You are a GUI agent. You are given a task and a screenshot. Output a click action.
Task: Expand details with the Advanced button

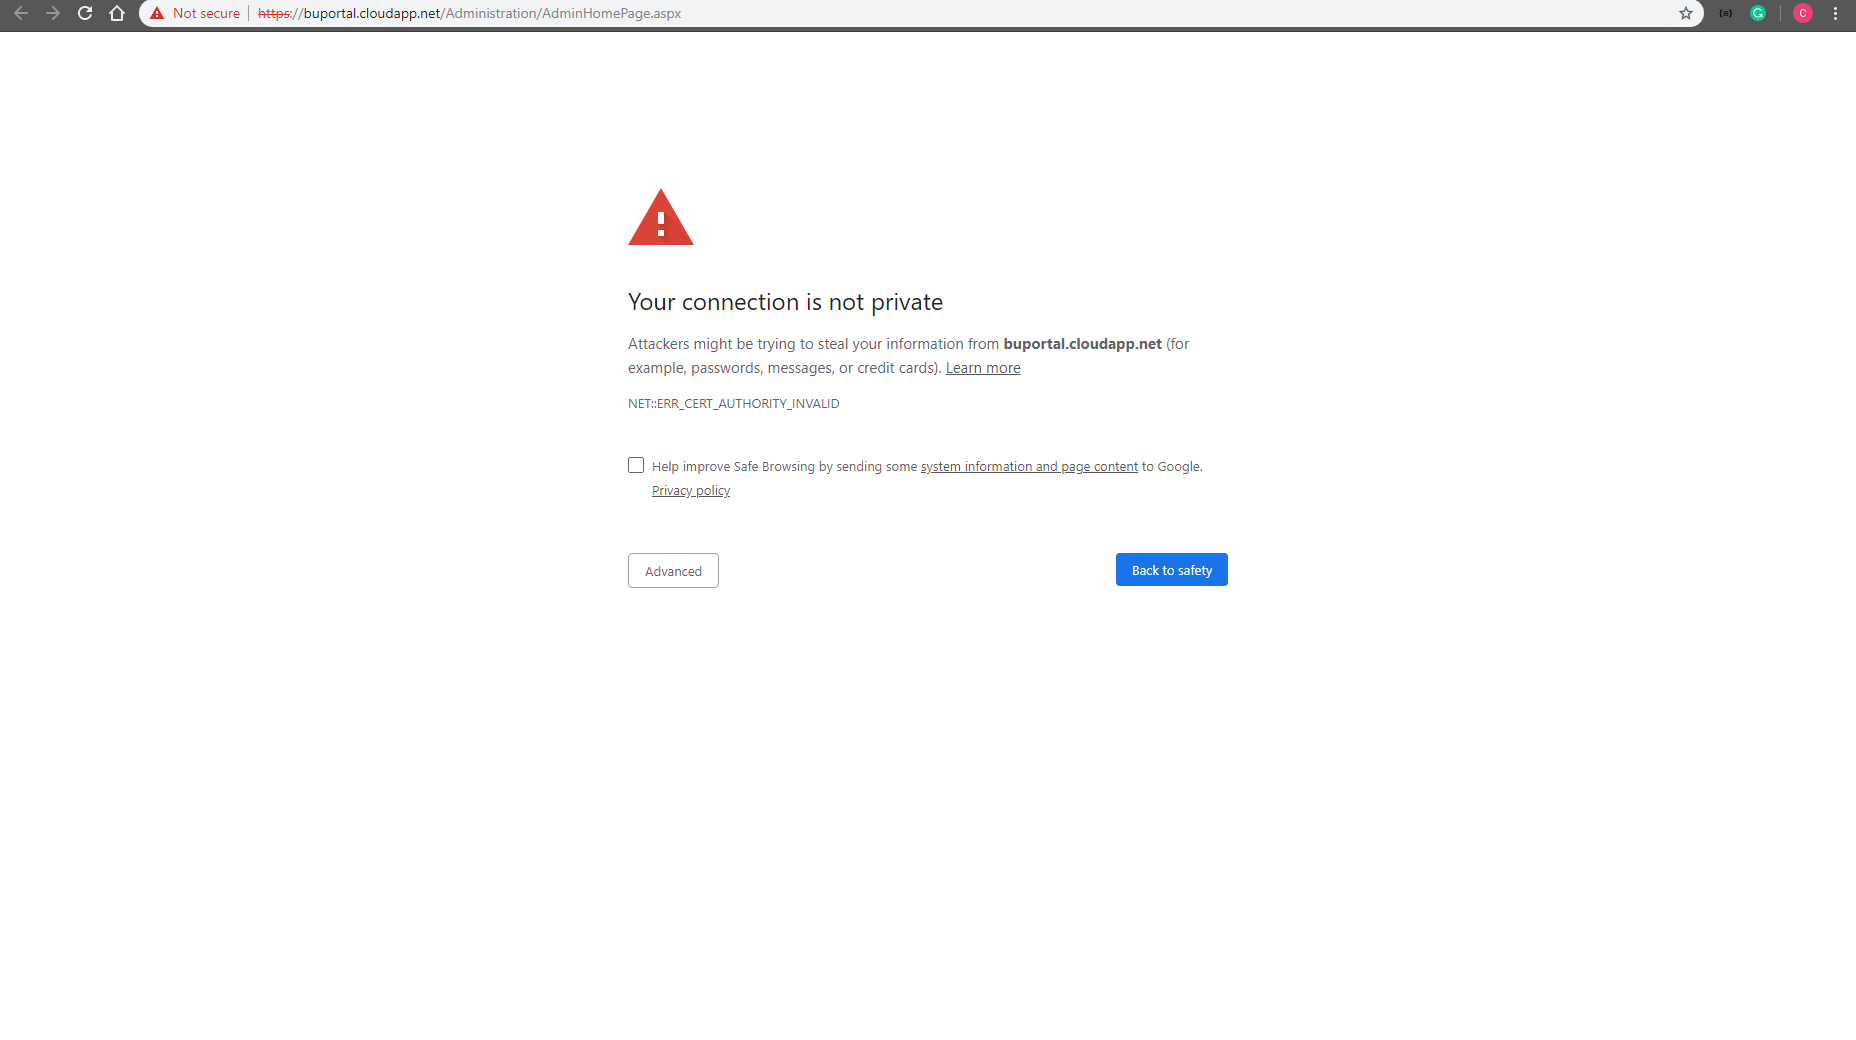pos(672,570)
